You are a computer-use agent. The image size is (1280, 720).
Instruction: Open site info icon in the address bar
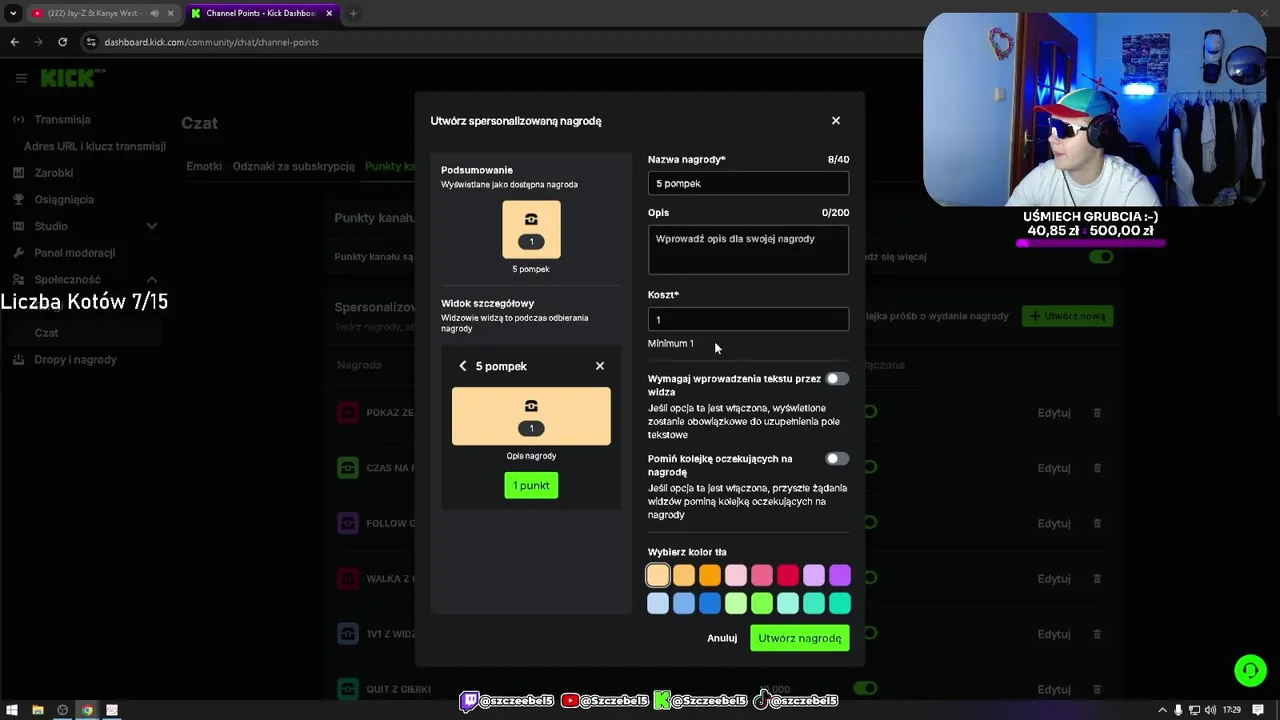(91, 42)
